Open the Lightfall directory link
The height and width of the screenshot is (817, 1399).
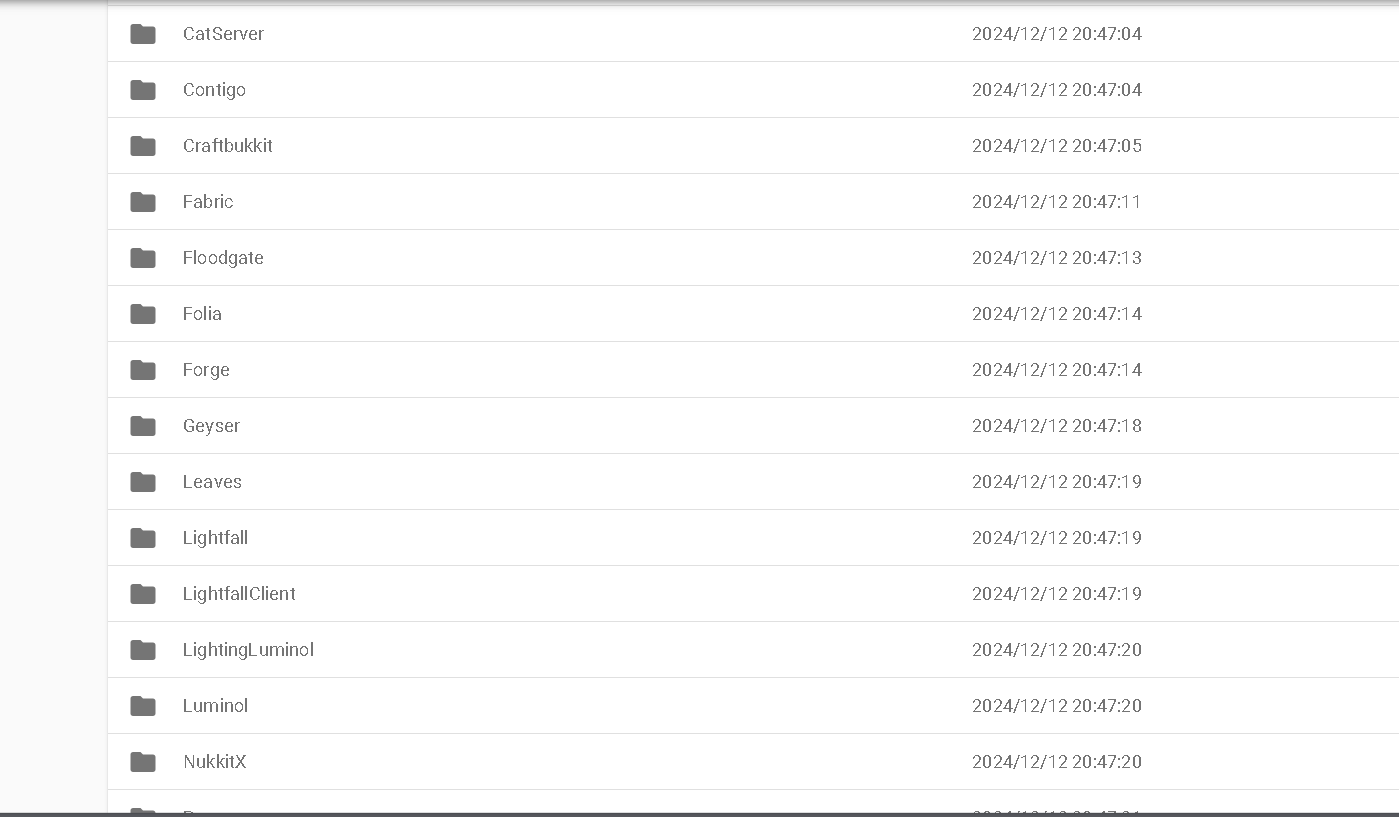(215, 538)
